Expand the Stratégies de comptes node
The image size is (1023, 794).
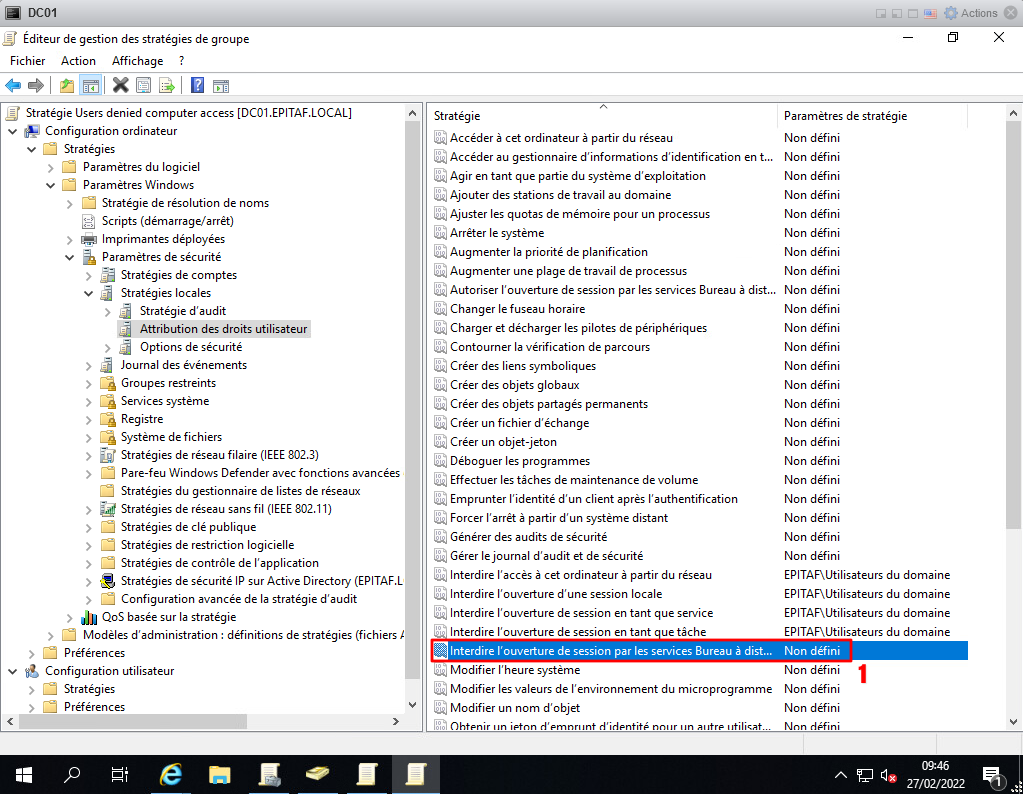point(88,275)
